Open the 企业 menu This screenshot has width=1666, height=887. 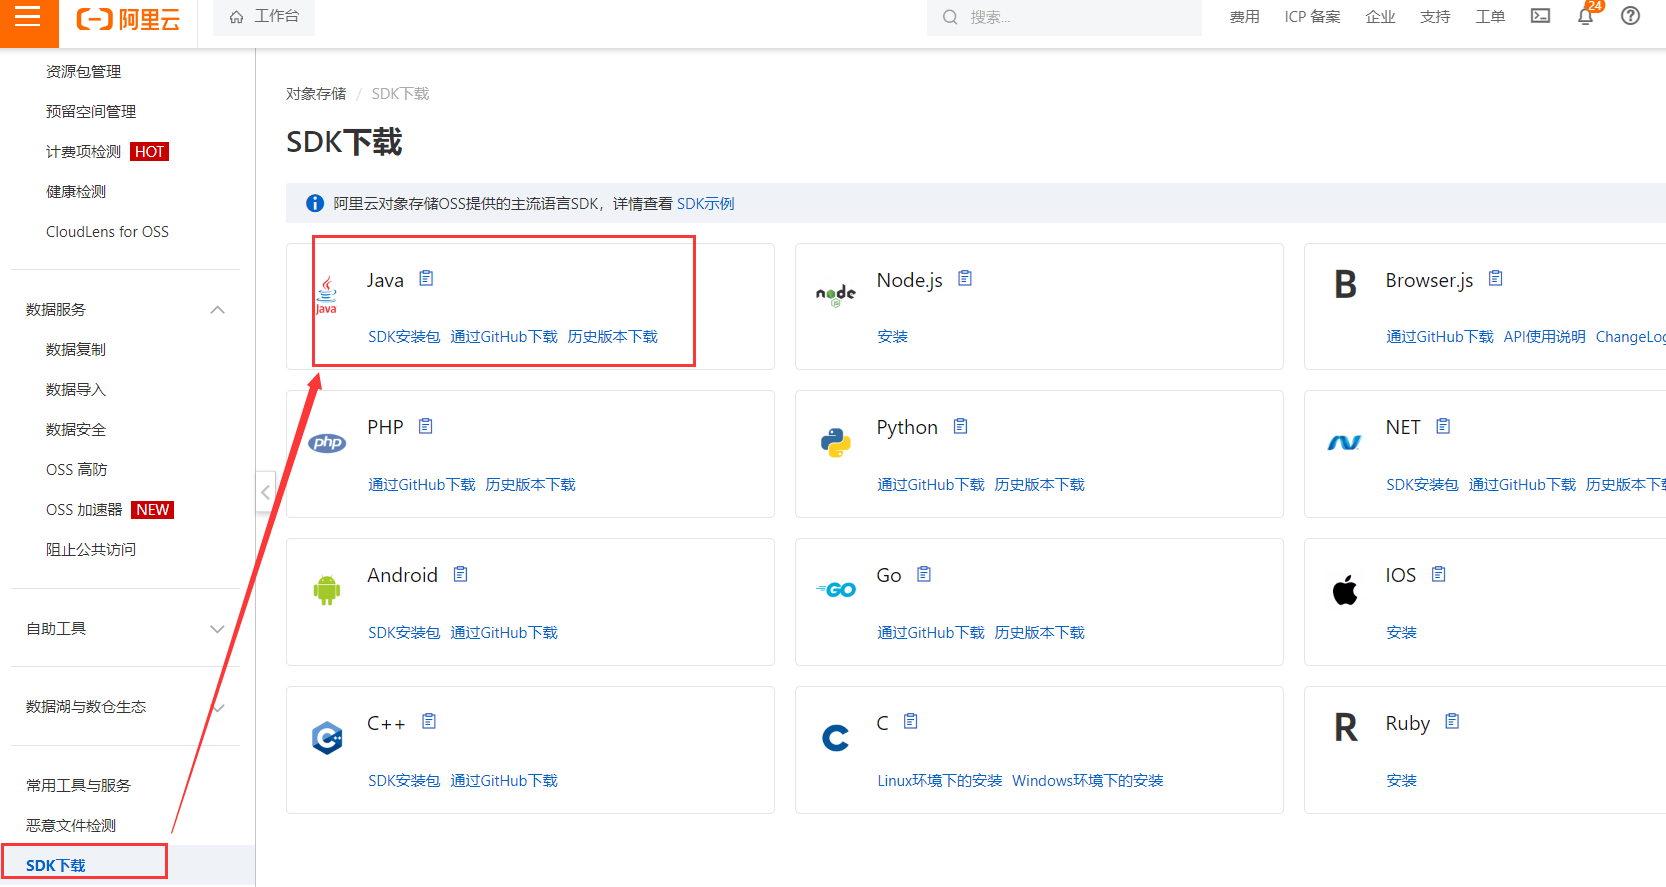1380,17
